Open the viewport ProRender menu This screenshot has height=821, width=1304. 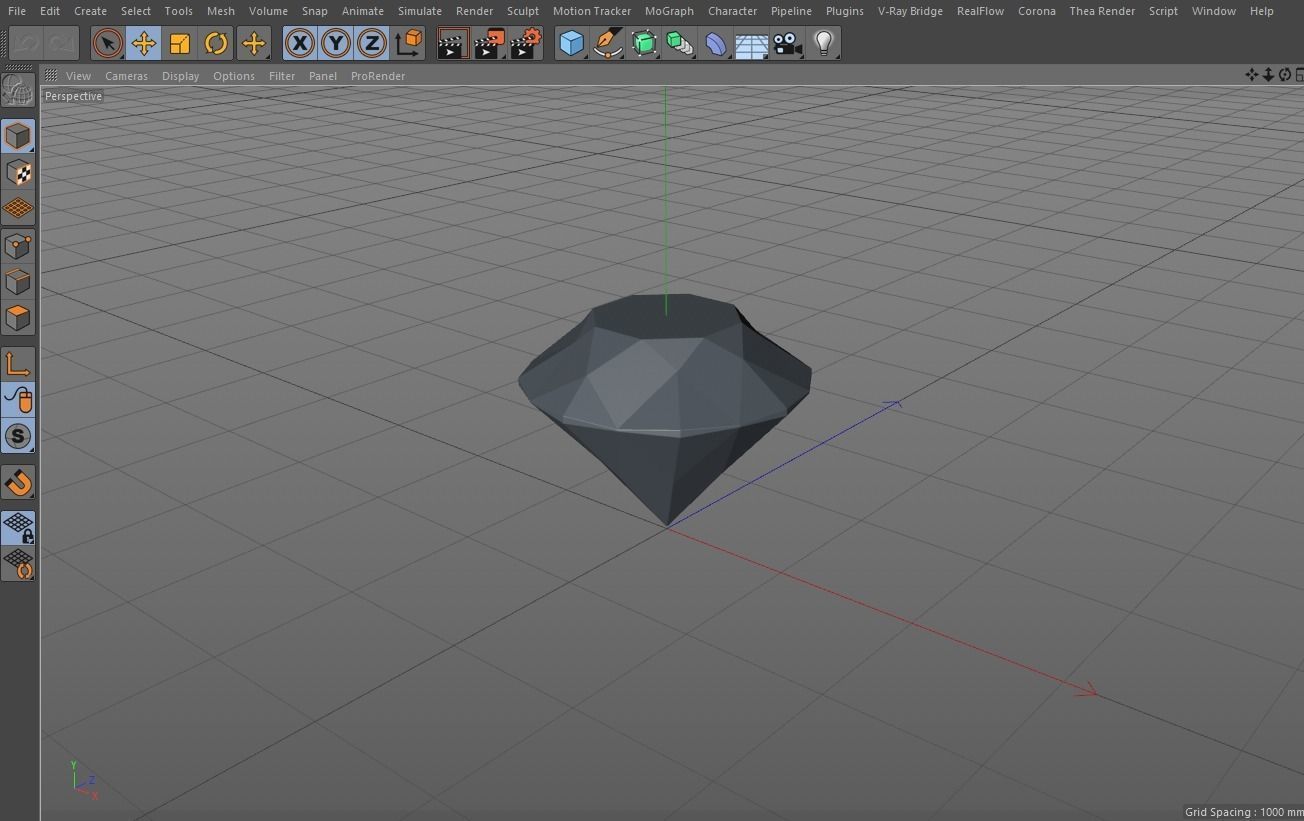(x=378, y=76)
